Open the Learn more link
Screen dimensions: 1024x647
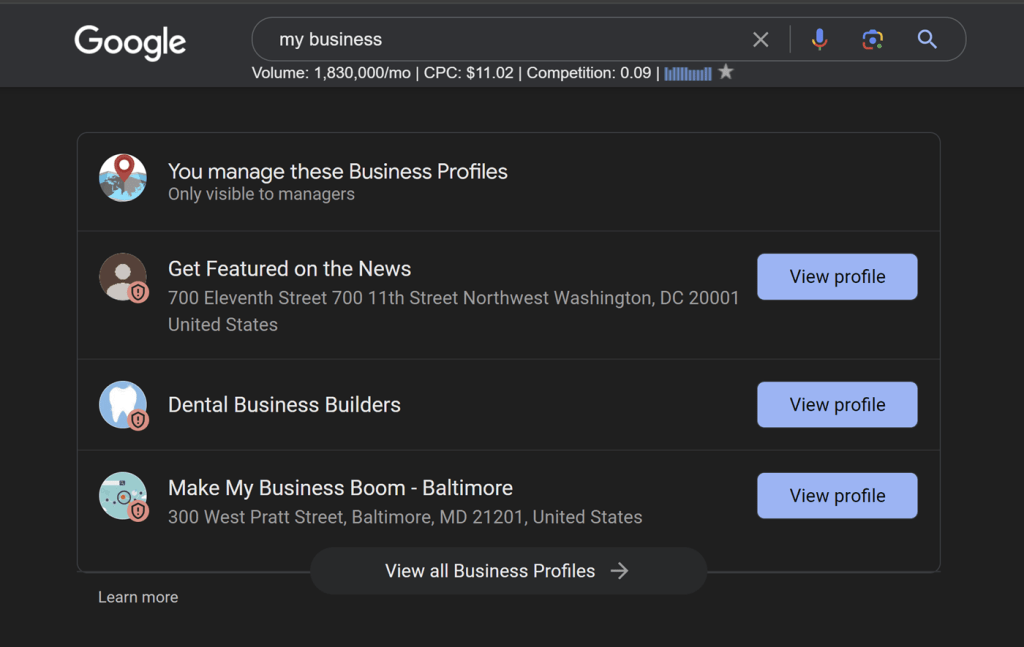(138, 597)
